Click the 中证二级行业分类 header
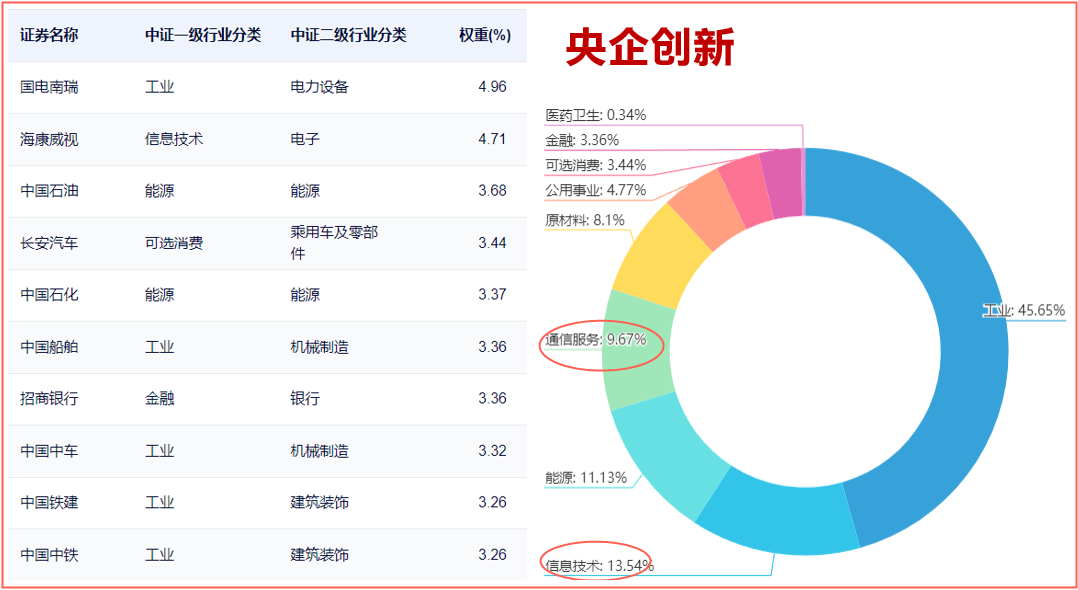 [x=349, y=35]
